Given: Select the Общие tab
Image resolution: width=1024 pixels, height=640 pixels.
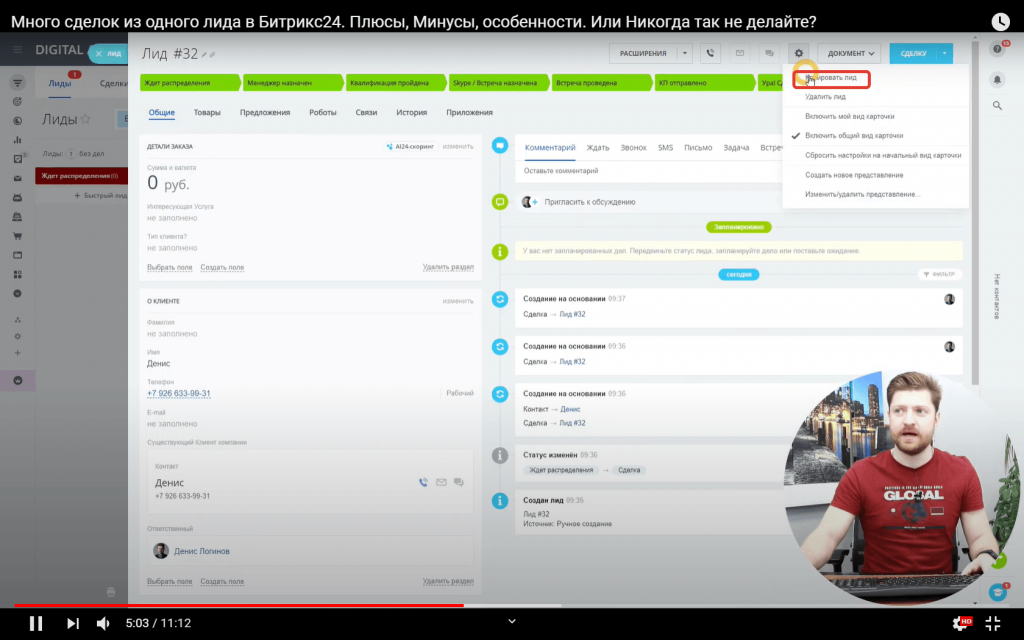Looking at the screenshot, I should pos(161,112).
